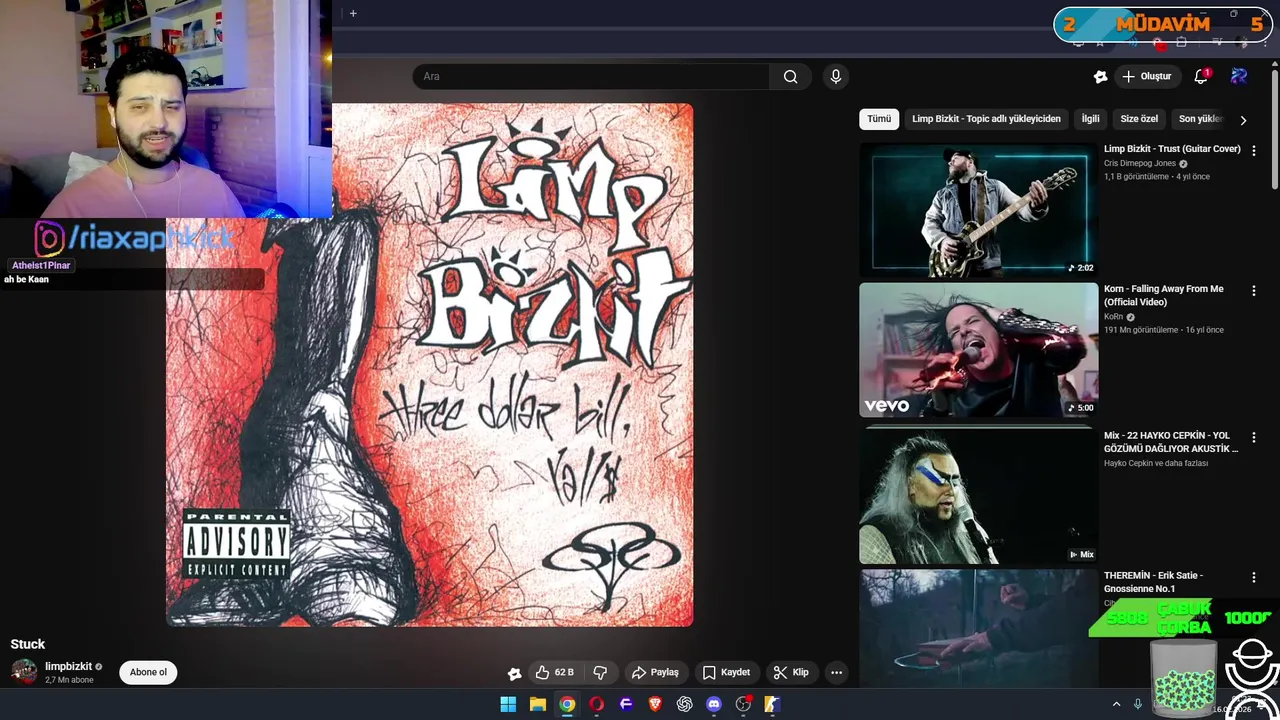Open the purple F app in the taskbar
The image size is (1280, 720).
tap(626, 704)
